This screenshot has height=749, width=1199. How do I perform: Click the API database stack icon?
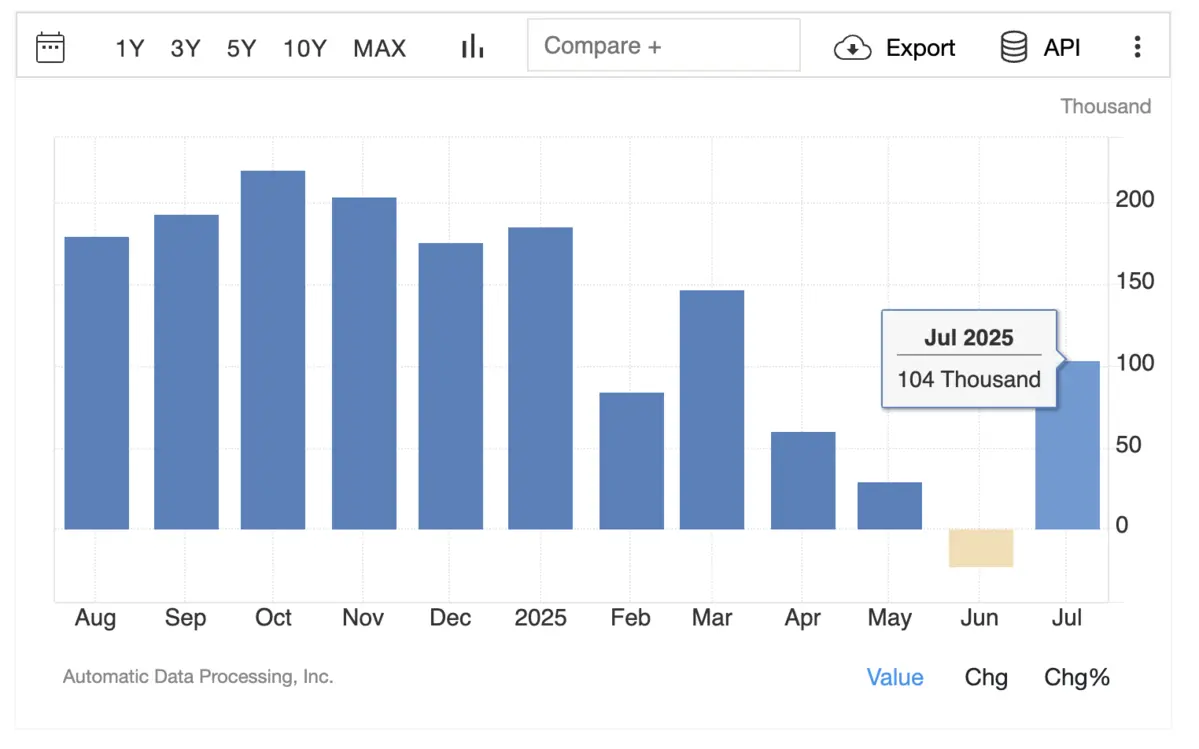(1013, 47)
